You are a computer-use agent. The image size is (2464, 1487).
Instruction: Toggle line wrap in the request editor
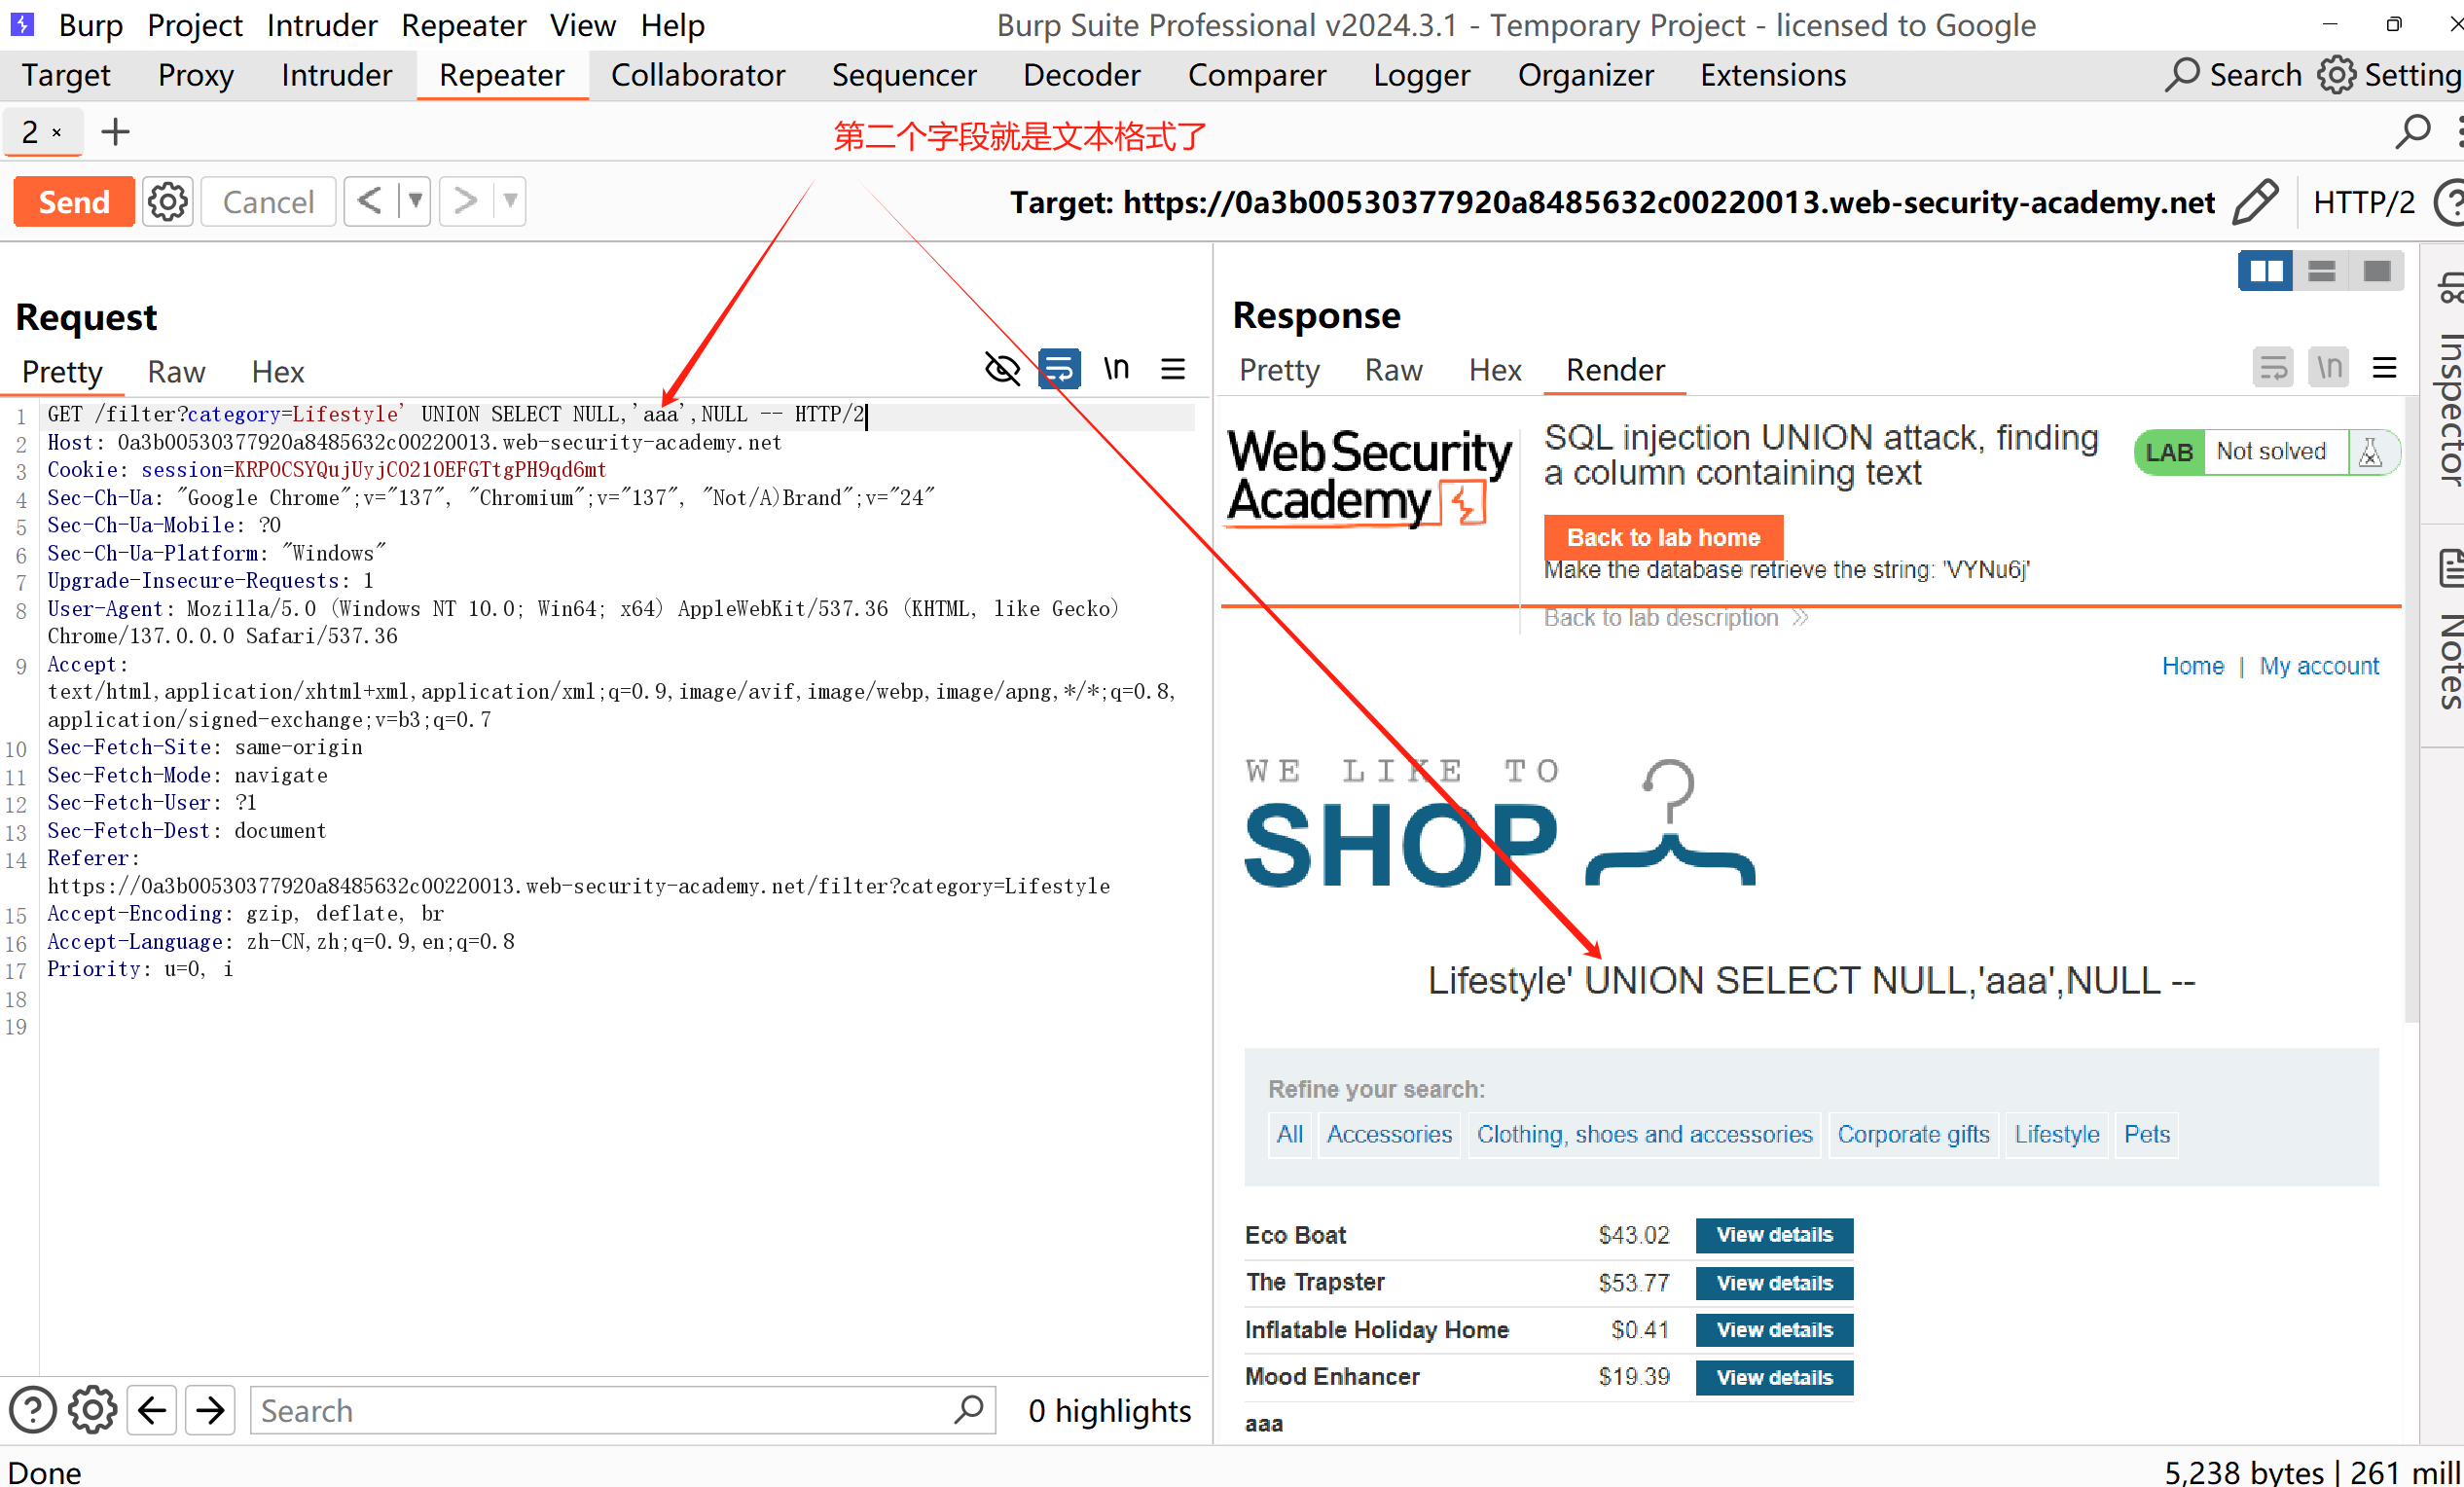(1059, 369)
